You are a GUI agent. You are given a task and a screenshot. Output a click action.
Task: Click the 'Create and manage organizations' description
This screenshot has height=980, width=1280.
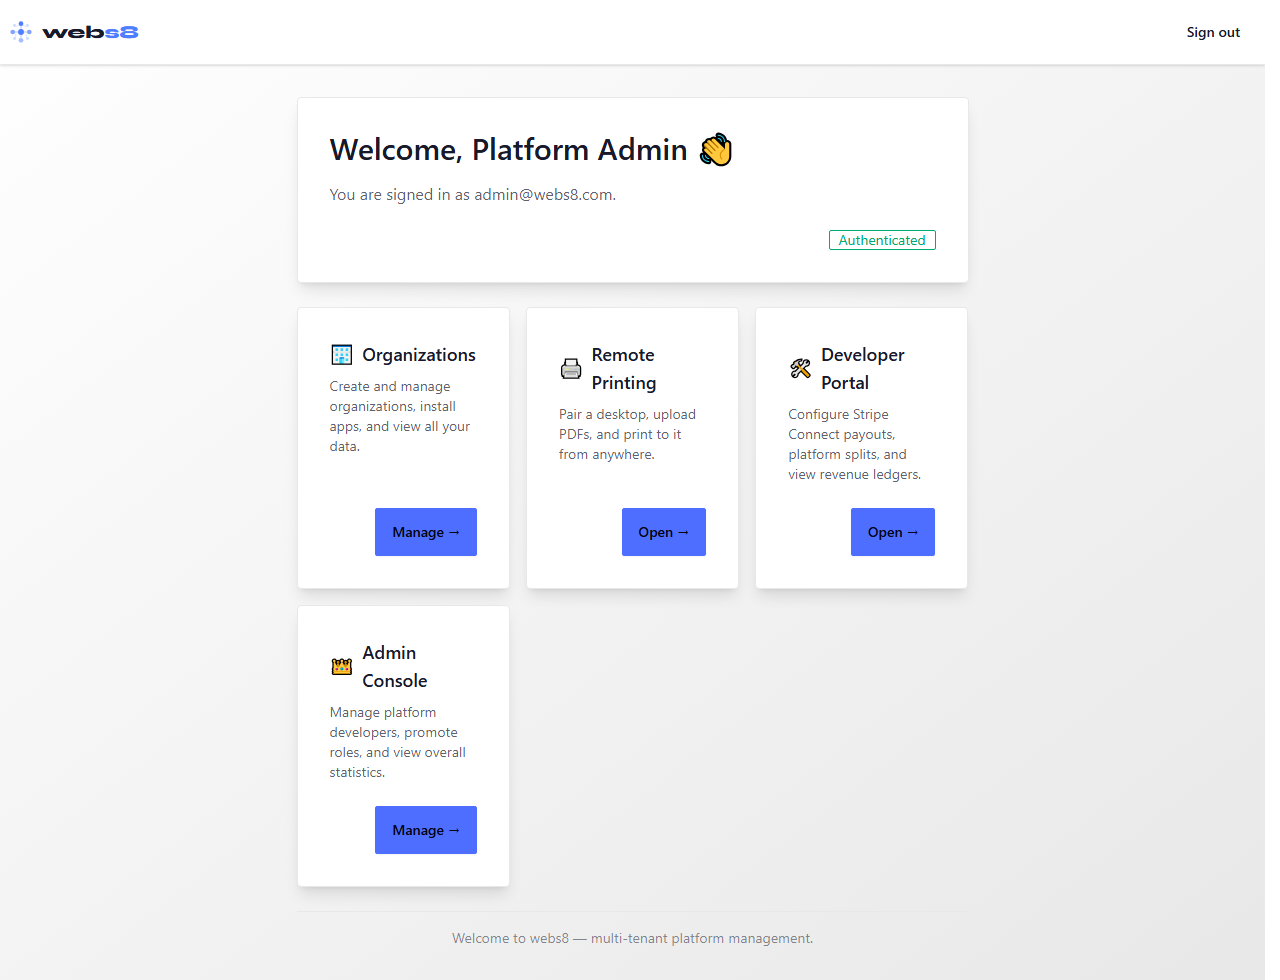[x=400, y=416]
